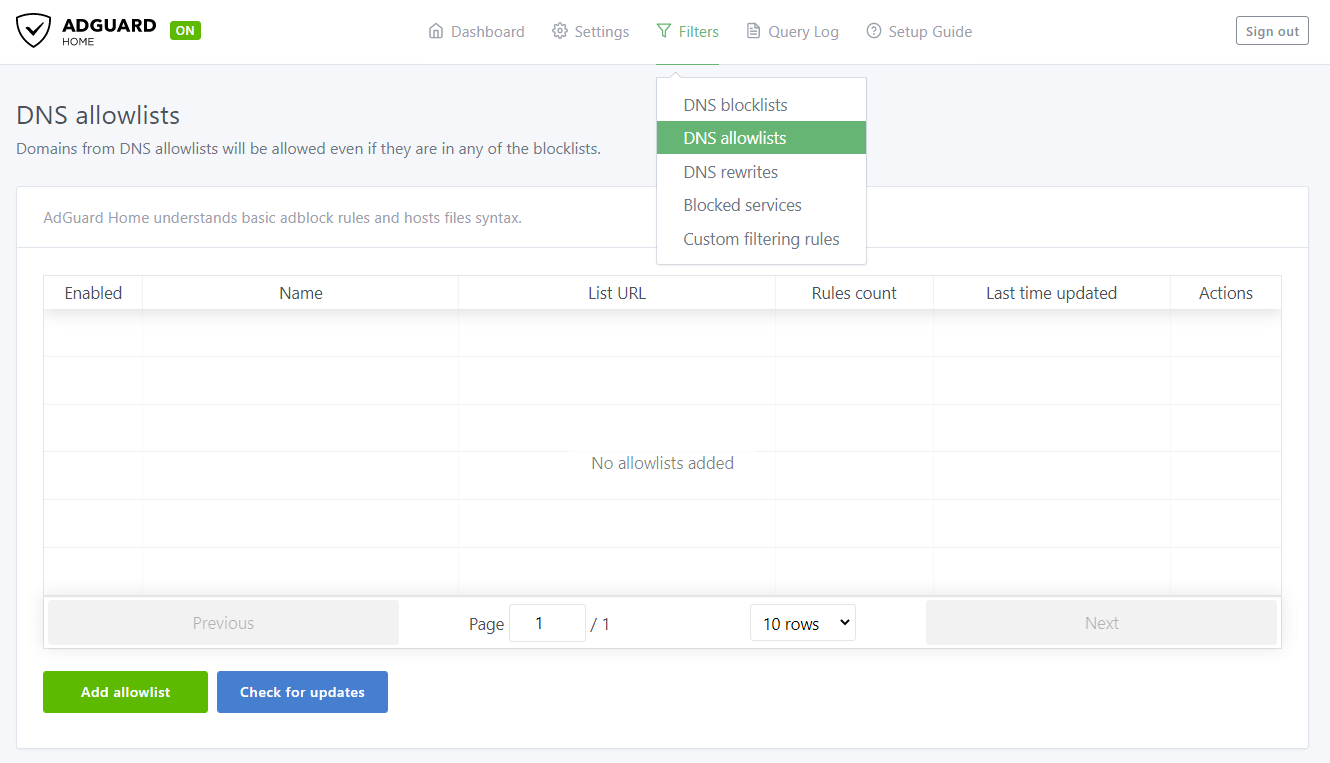Click the Setup Guide question mark icon
This screenshot has width=1330, height=763.
[874, 31]
